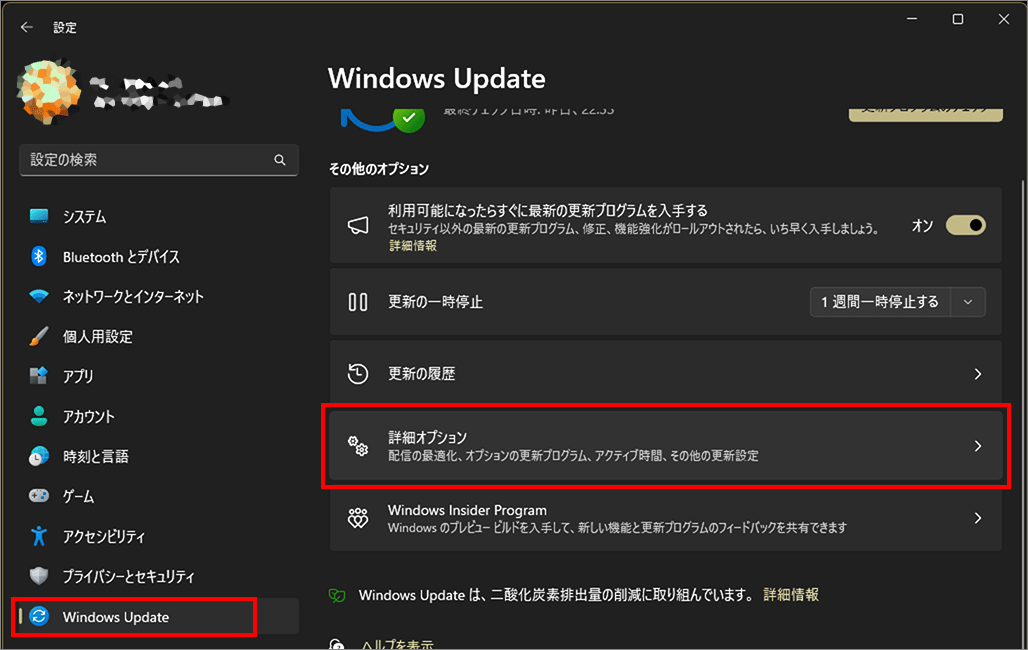Click the アプリ apps icon

click(39, 376)
